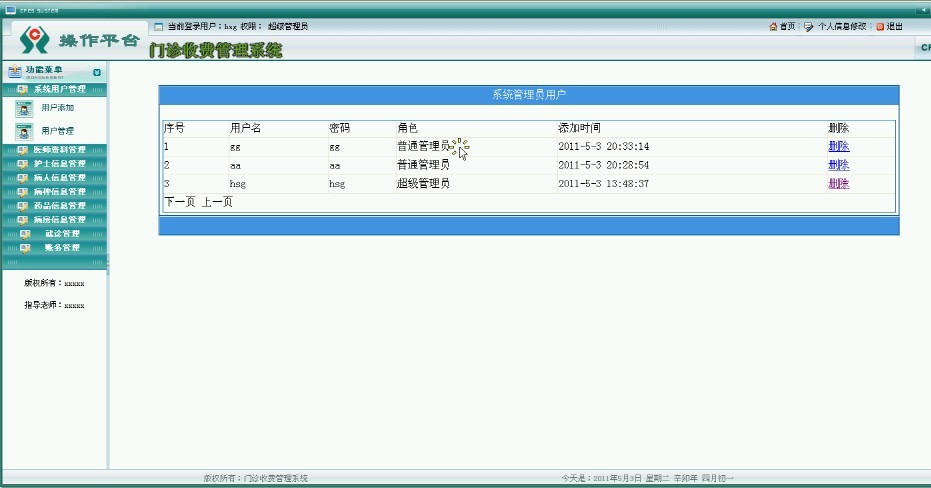Open the 就诊管理 menu
Screen dimensions: 931x488
tap(58, 234)
